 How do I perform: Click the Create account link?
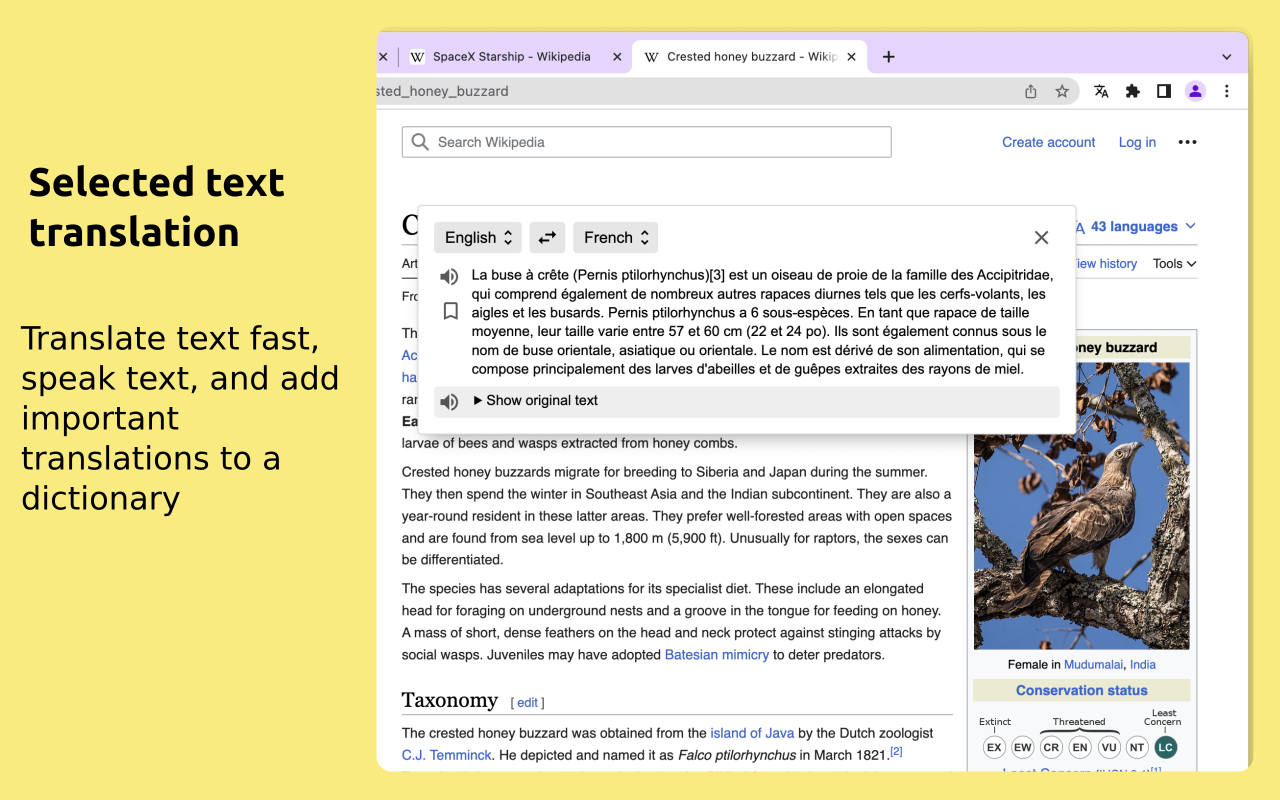point(1048,142)
